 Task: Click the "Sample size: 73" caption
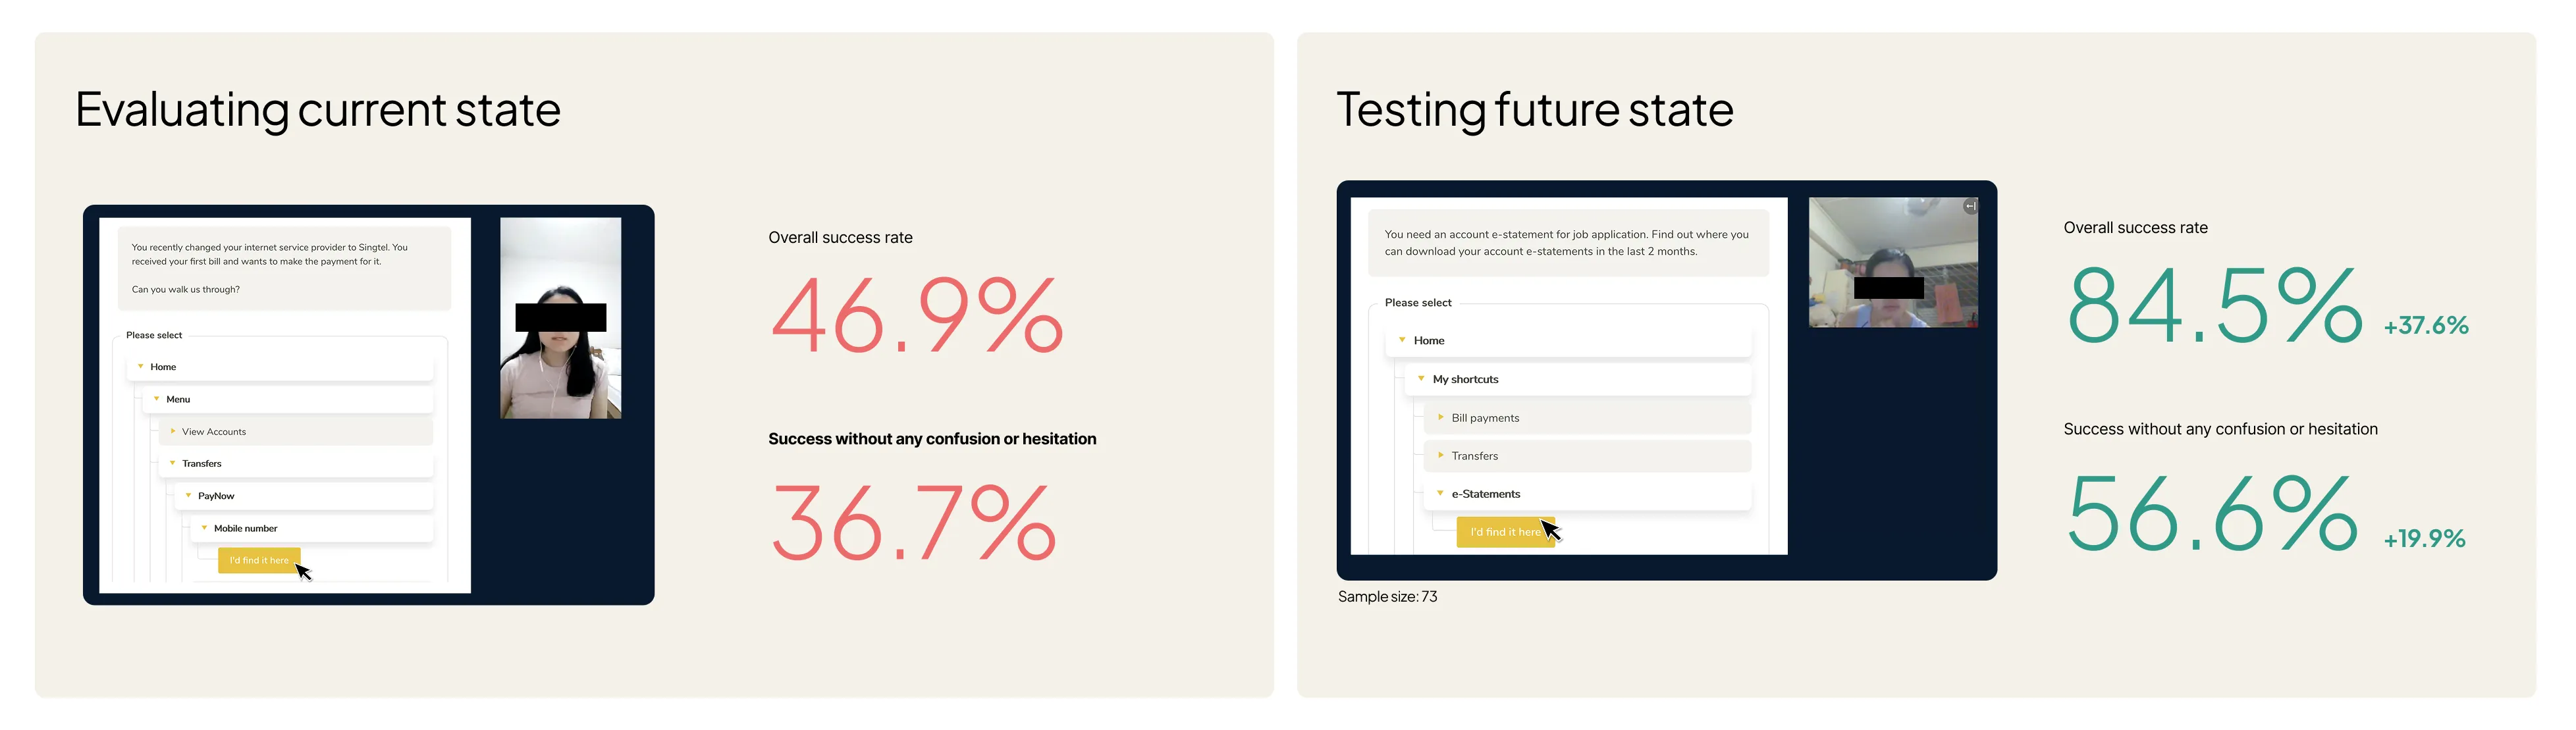[1387, 596]
